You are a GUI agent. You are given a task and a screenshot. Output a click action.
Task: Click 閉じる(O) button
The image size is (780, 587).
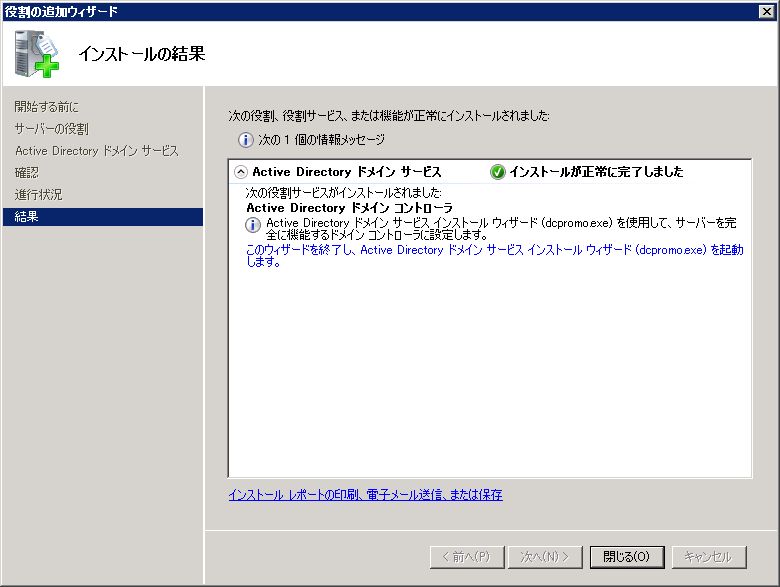click(627, 557)
